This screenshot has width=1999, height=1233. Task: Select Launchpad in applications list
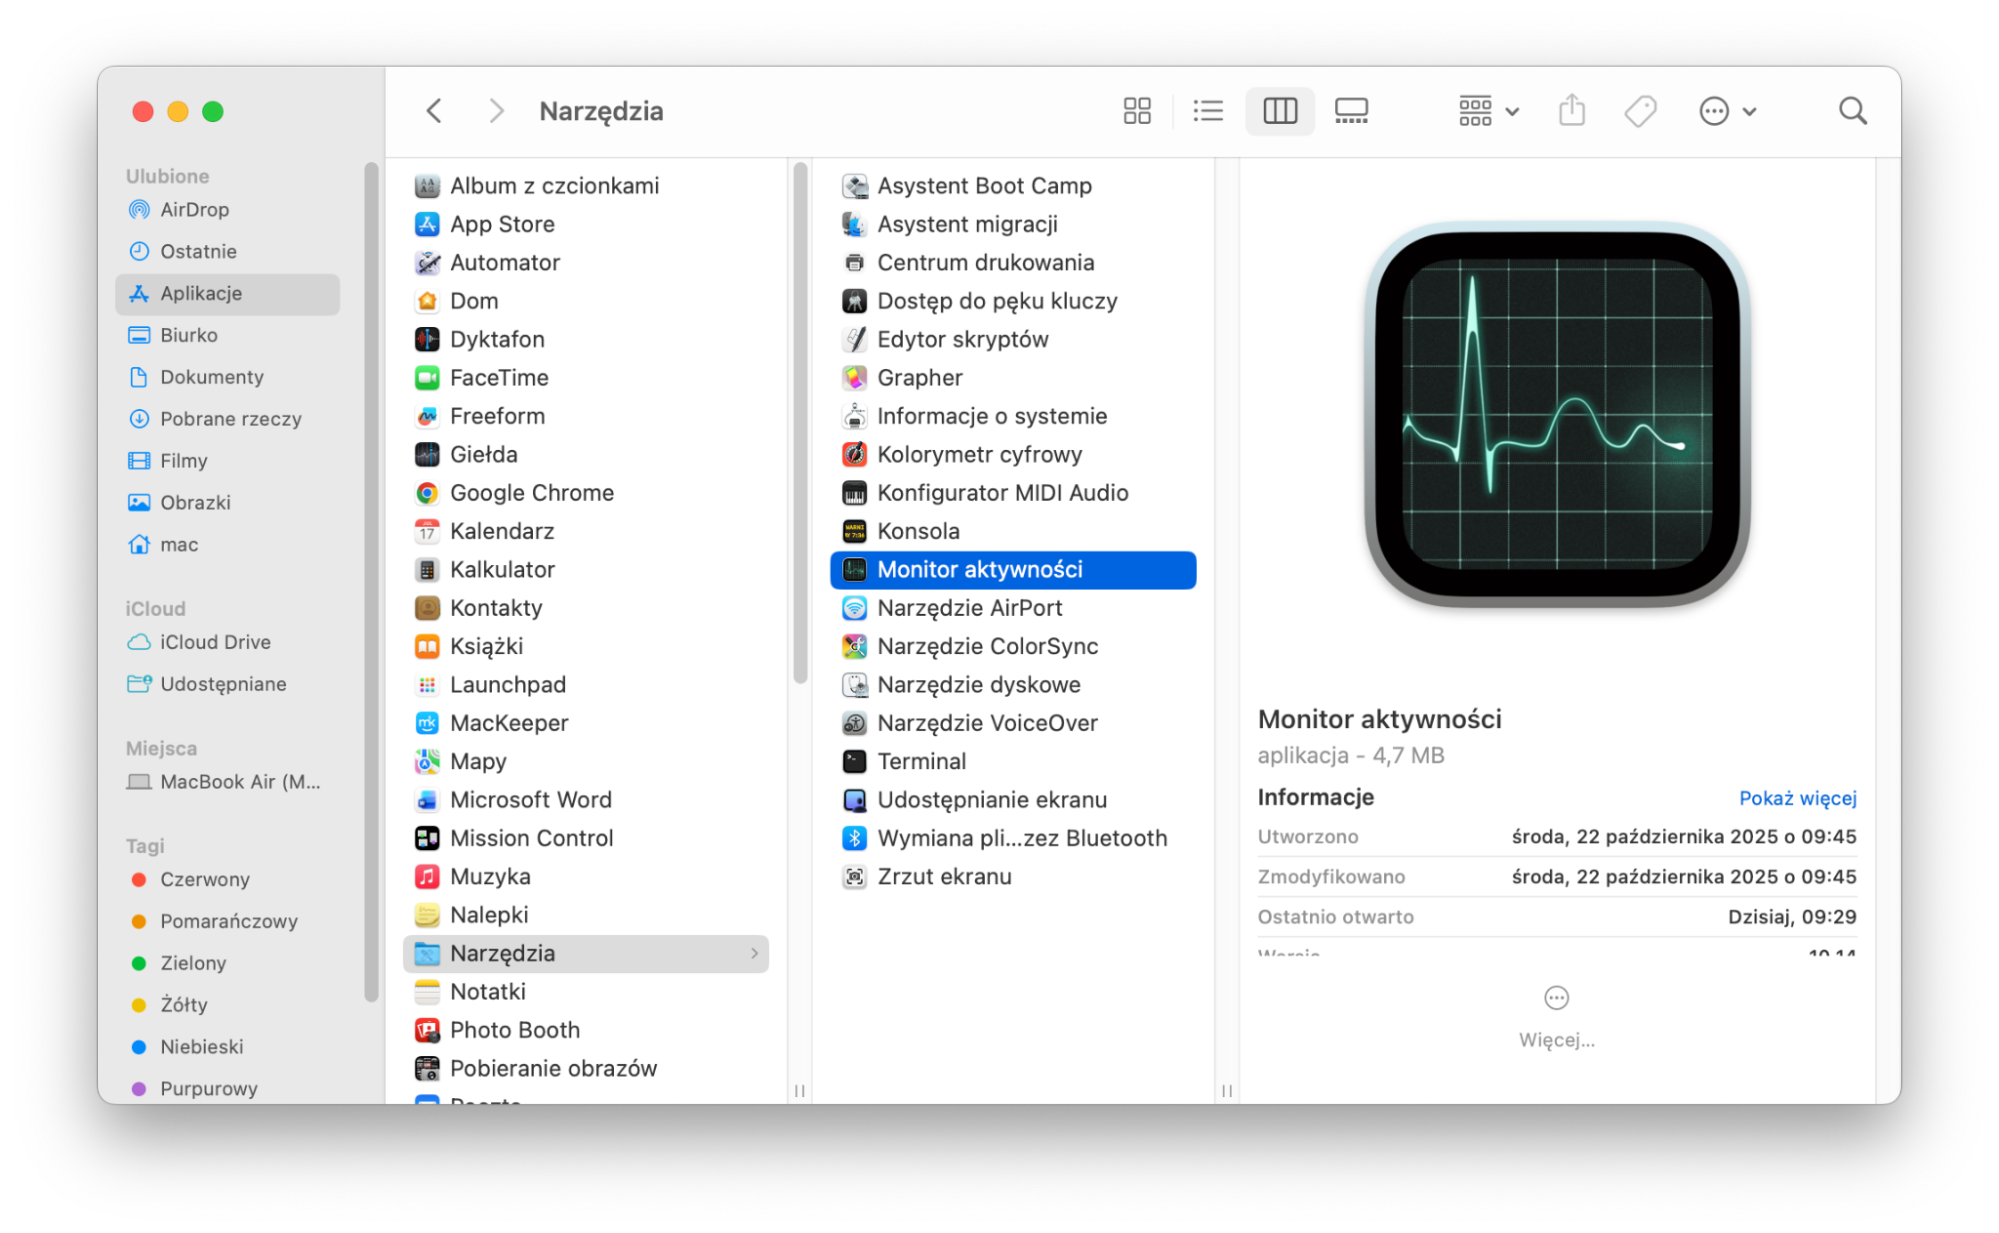point(586,685)
